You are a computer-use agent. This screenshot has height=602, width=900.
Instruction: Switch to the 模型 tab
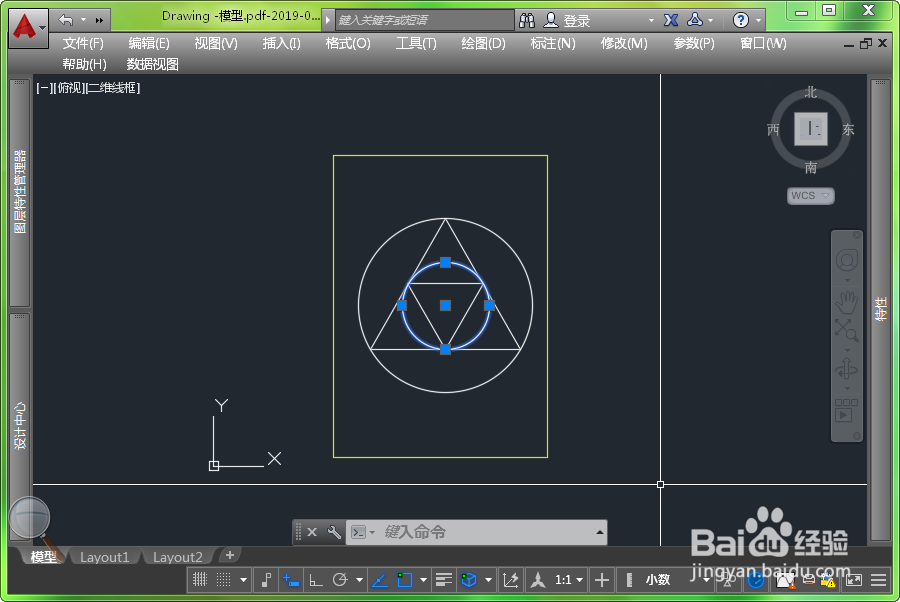click(x=43, y=557)
